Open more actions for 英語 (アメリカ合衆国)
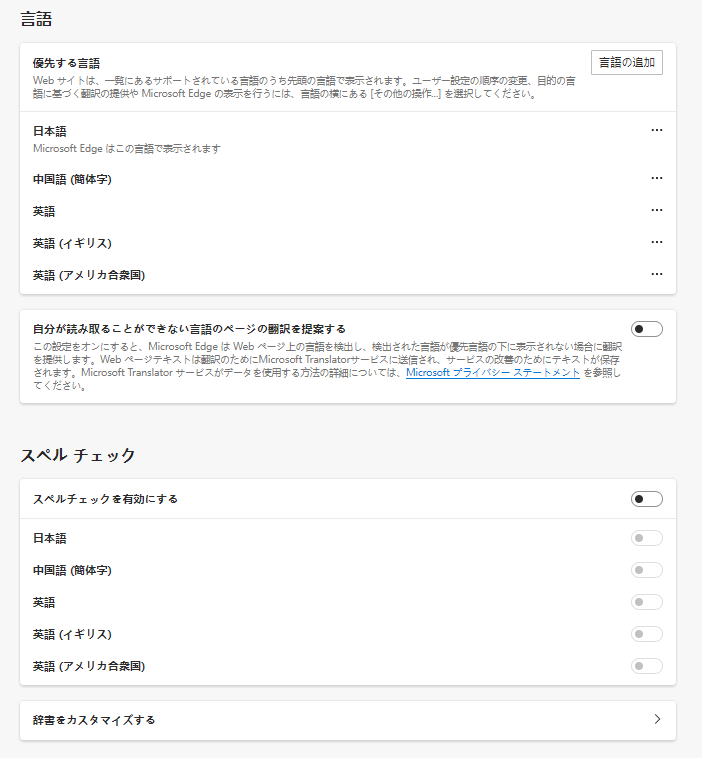Image resolution: width=702 pixels, height=758 pixels. (x=657, y=274)
